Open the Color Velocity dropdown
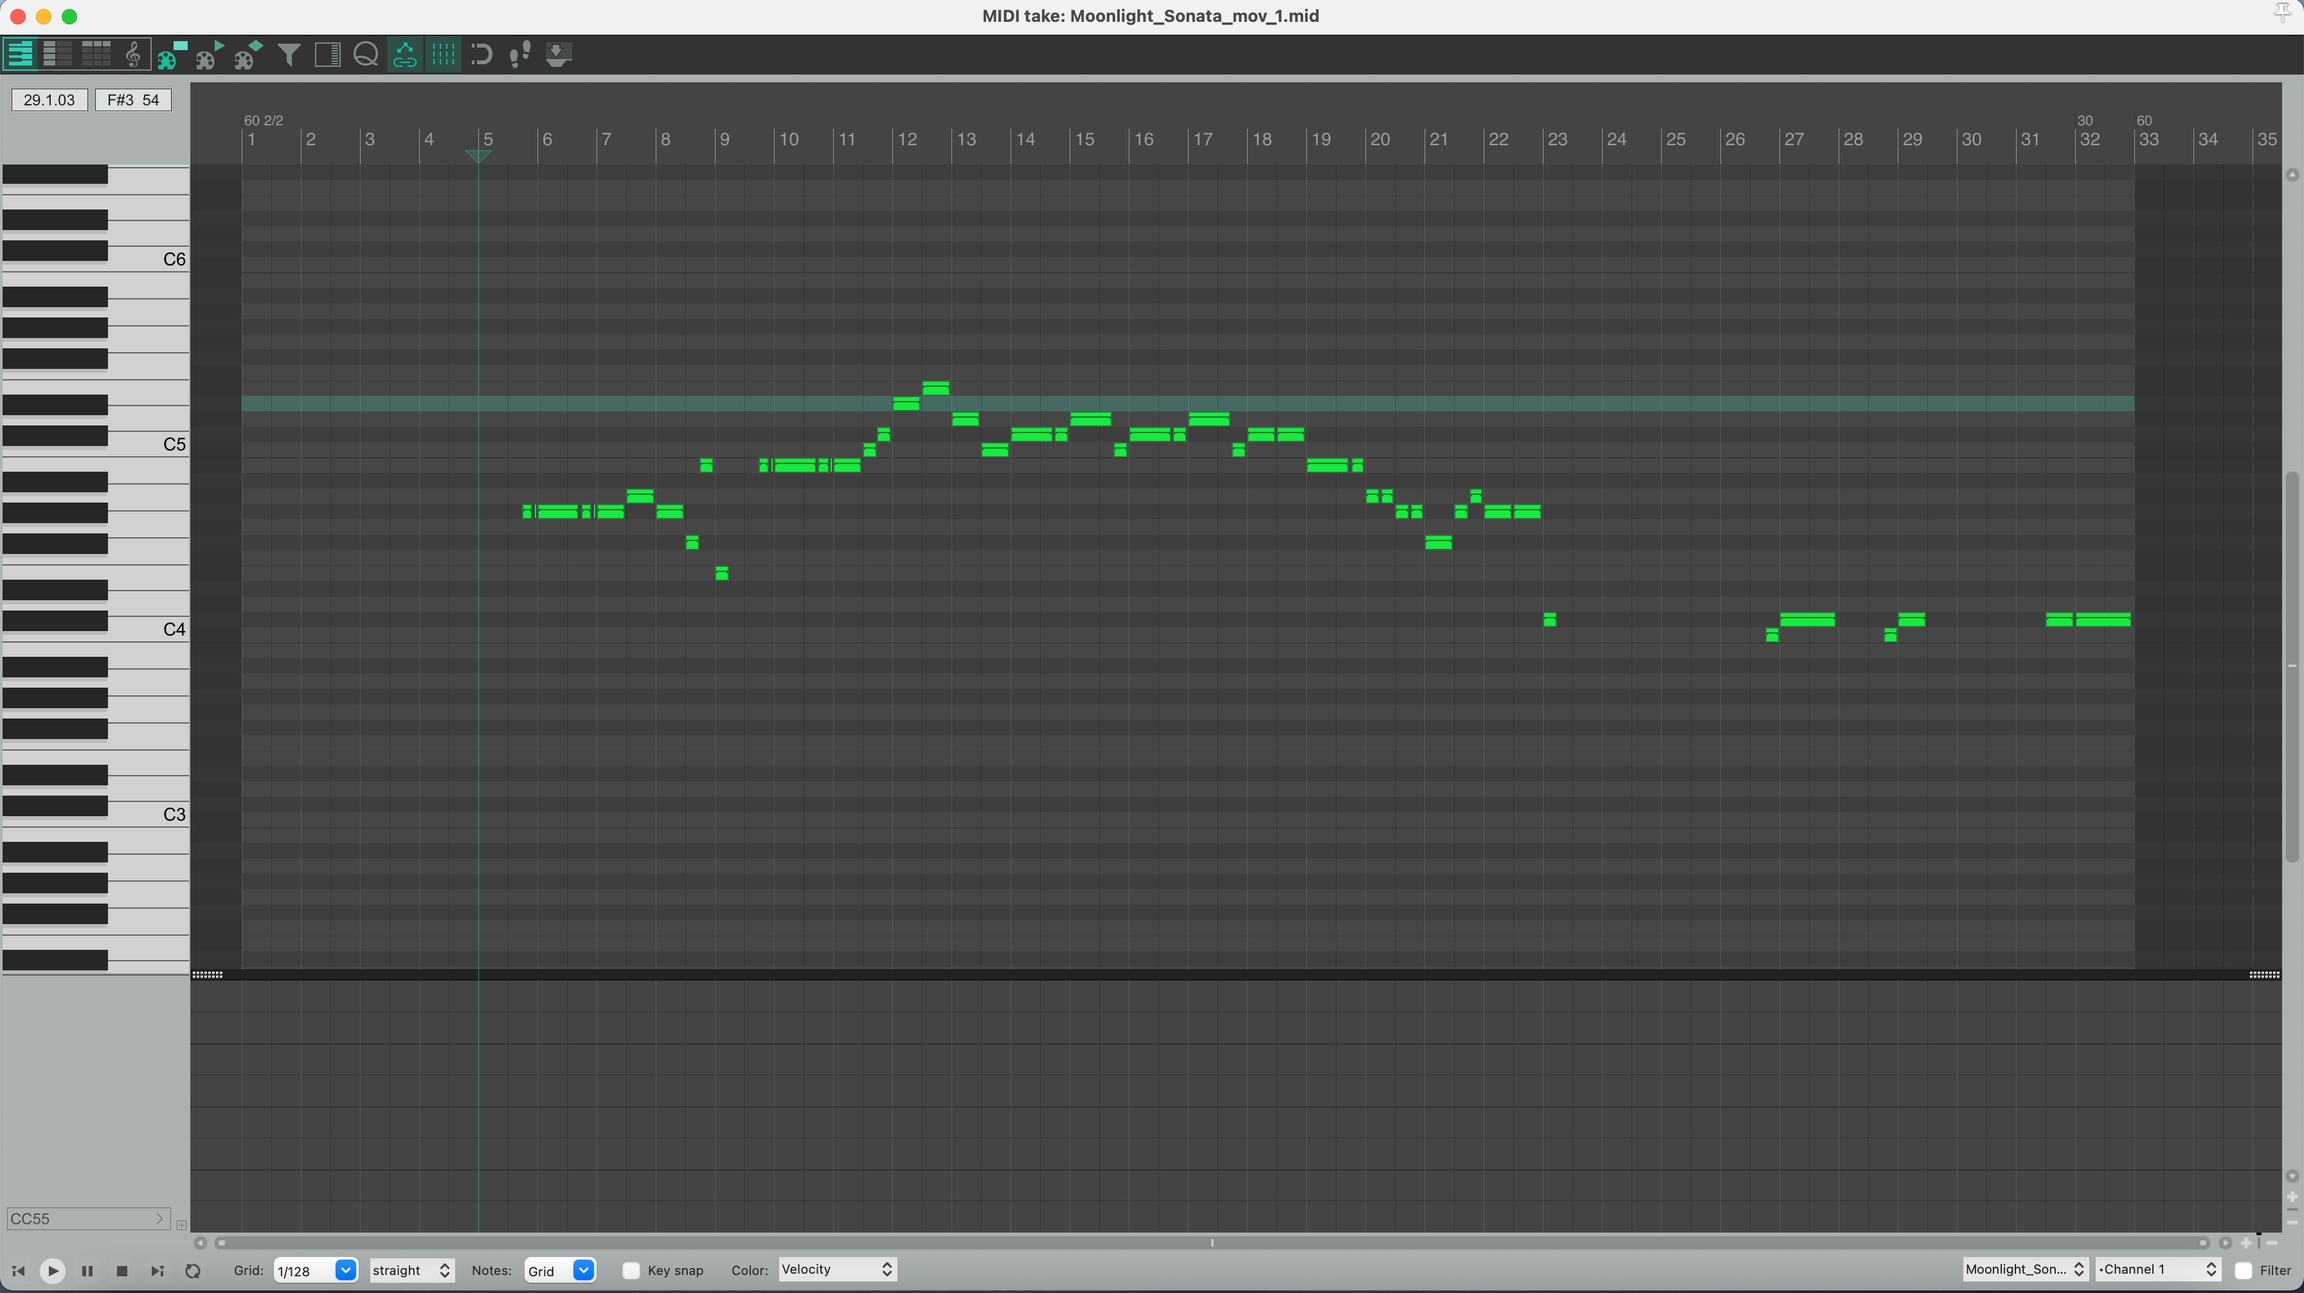The height and width of the screenshot is (1293, 2304). [x=837, y=1269]
